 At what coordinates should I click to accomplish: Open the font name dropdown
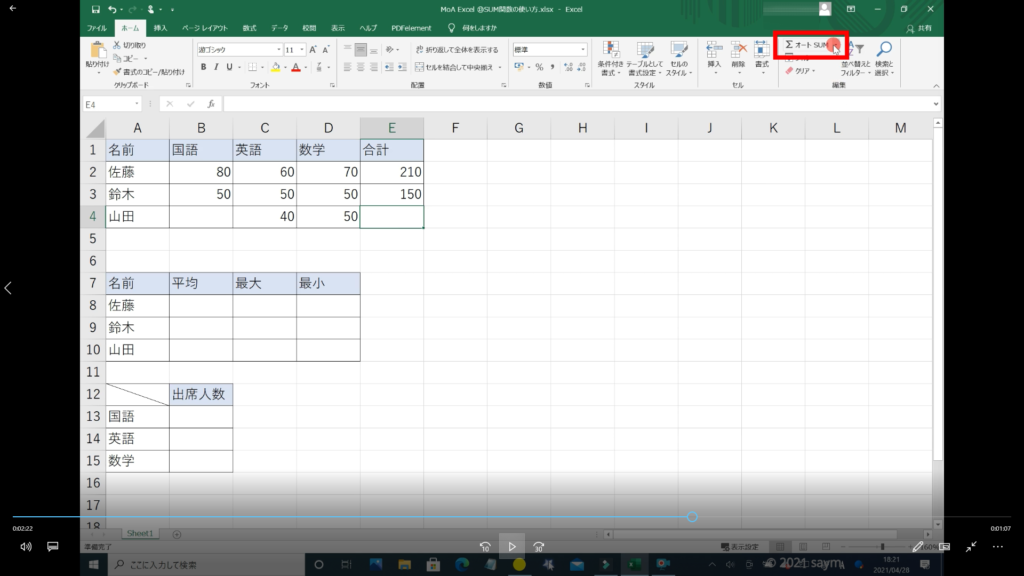(x=277, y=49)
